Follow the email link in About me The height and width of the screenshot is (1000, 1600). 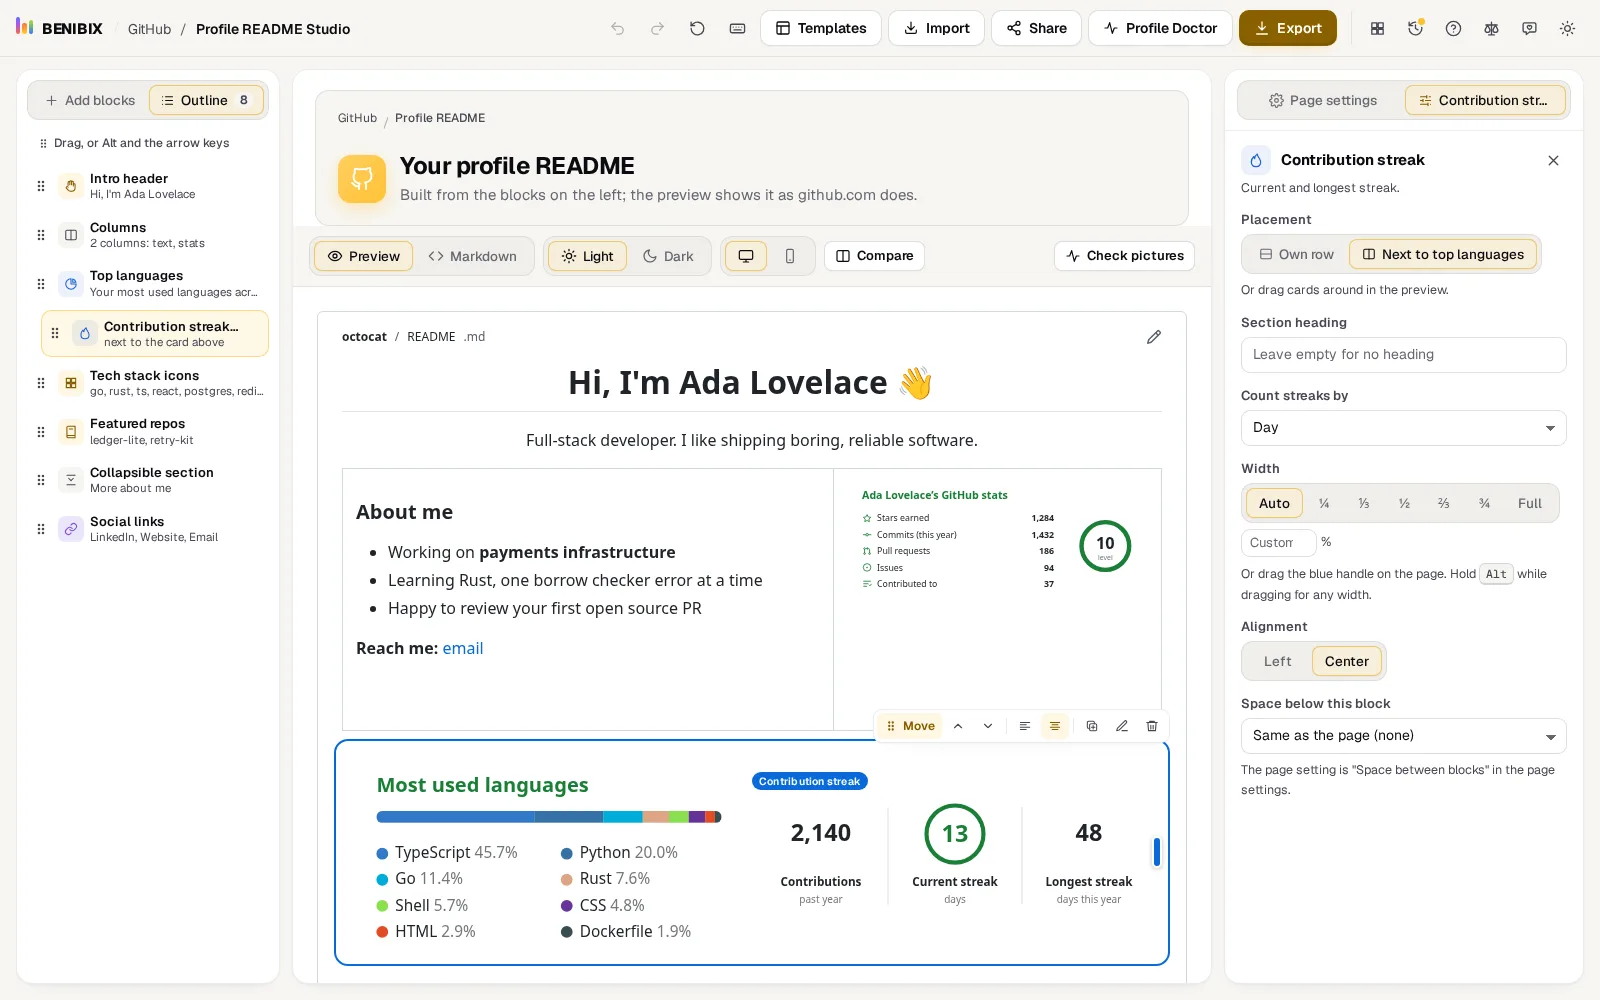point(463,648)
